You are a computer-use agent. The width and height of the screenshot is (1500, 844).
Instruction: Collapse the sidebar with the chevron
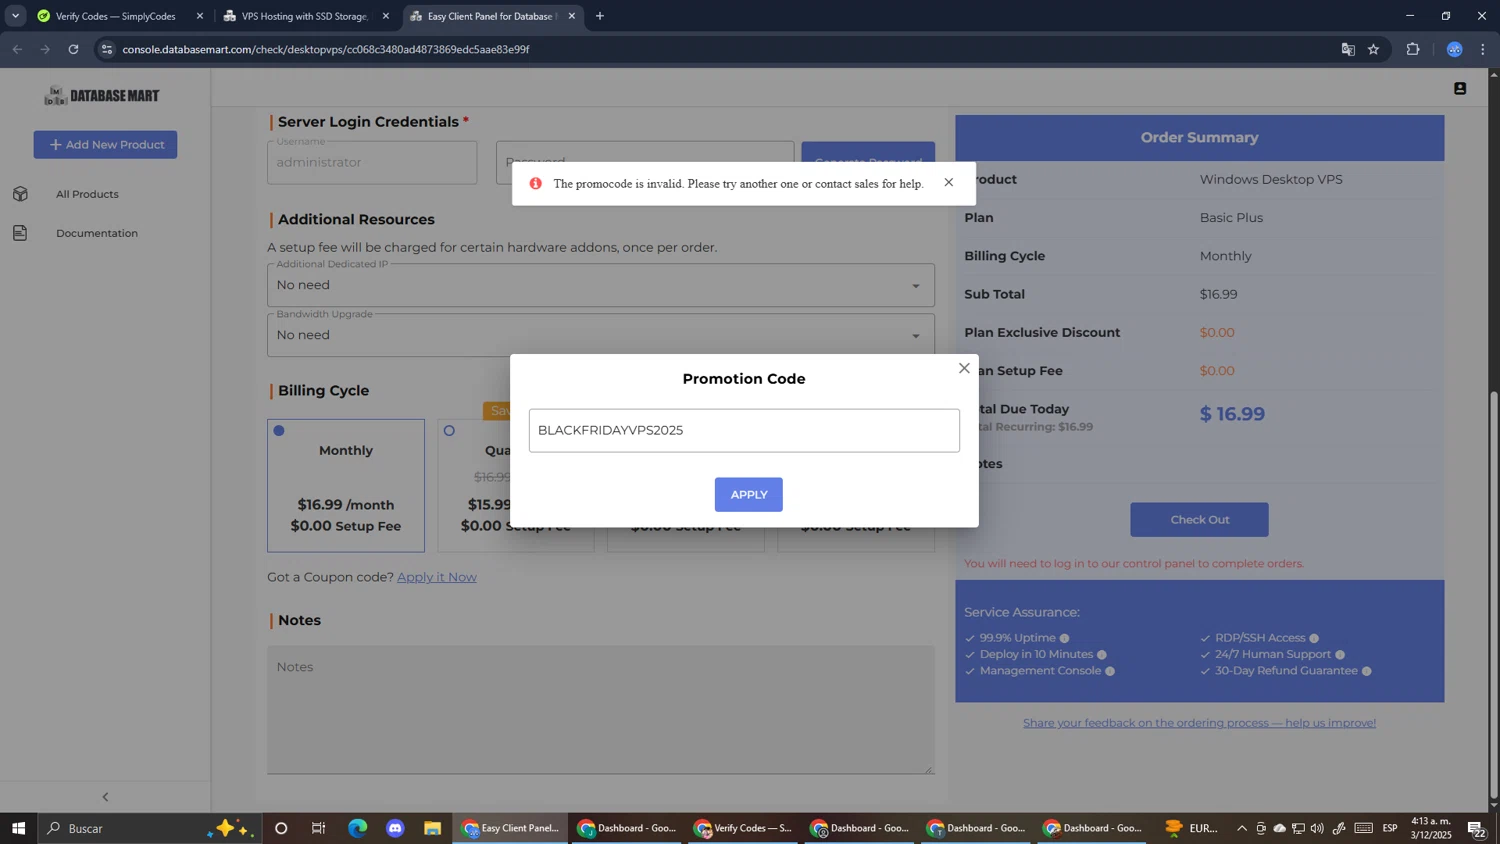(x=105, y=797)
